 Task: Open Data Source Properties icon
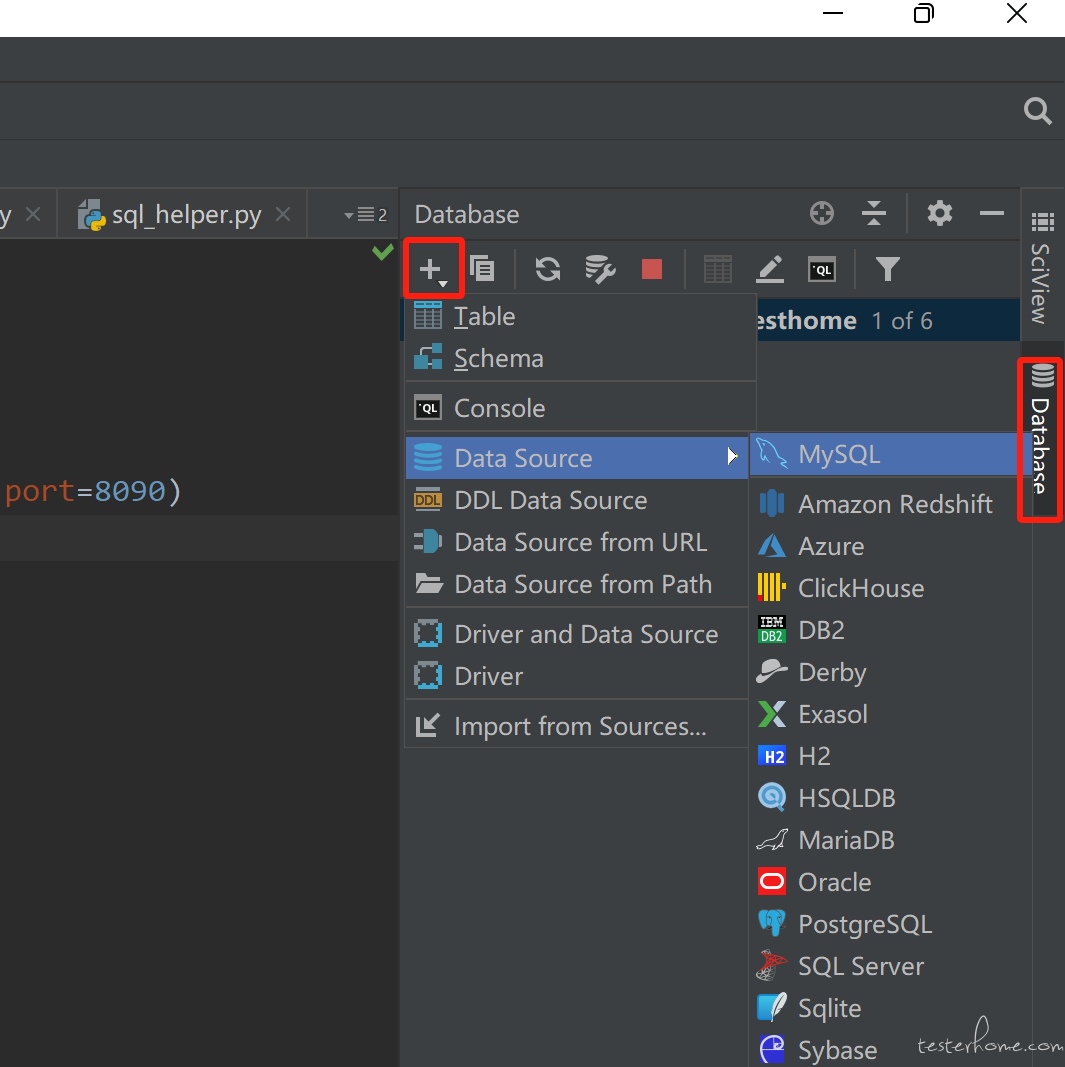pyautogui.click(x=600, y=269)
